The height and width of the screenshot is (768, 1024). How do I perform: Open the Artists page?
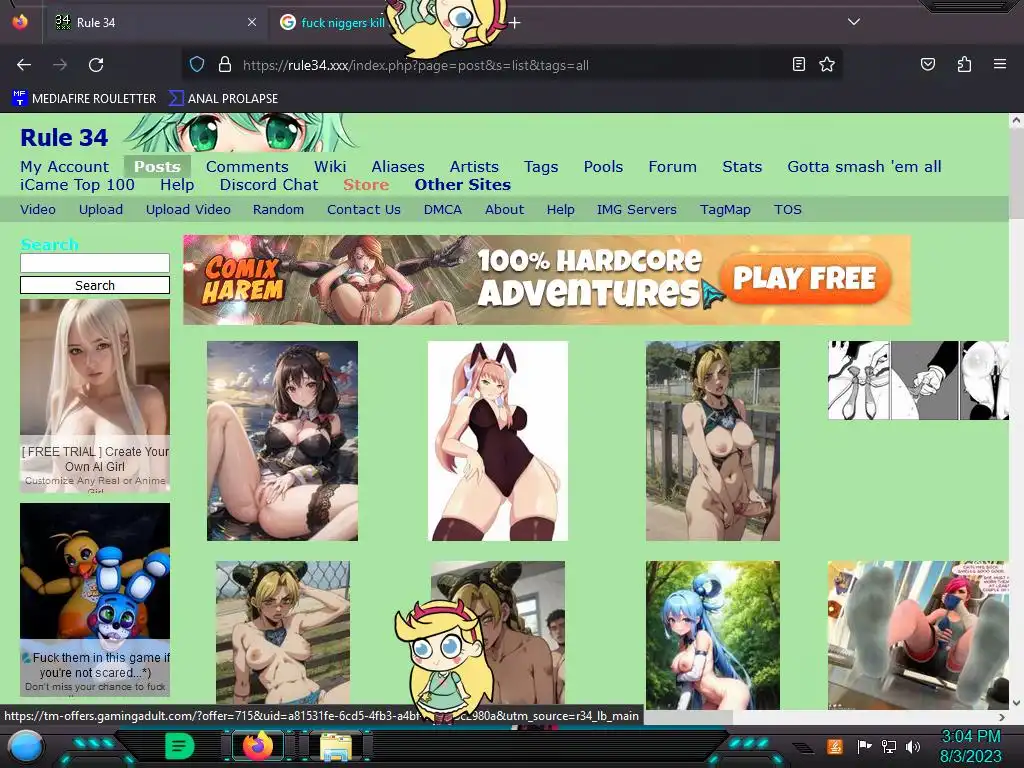click(474, 167)
